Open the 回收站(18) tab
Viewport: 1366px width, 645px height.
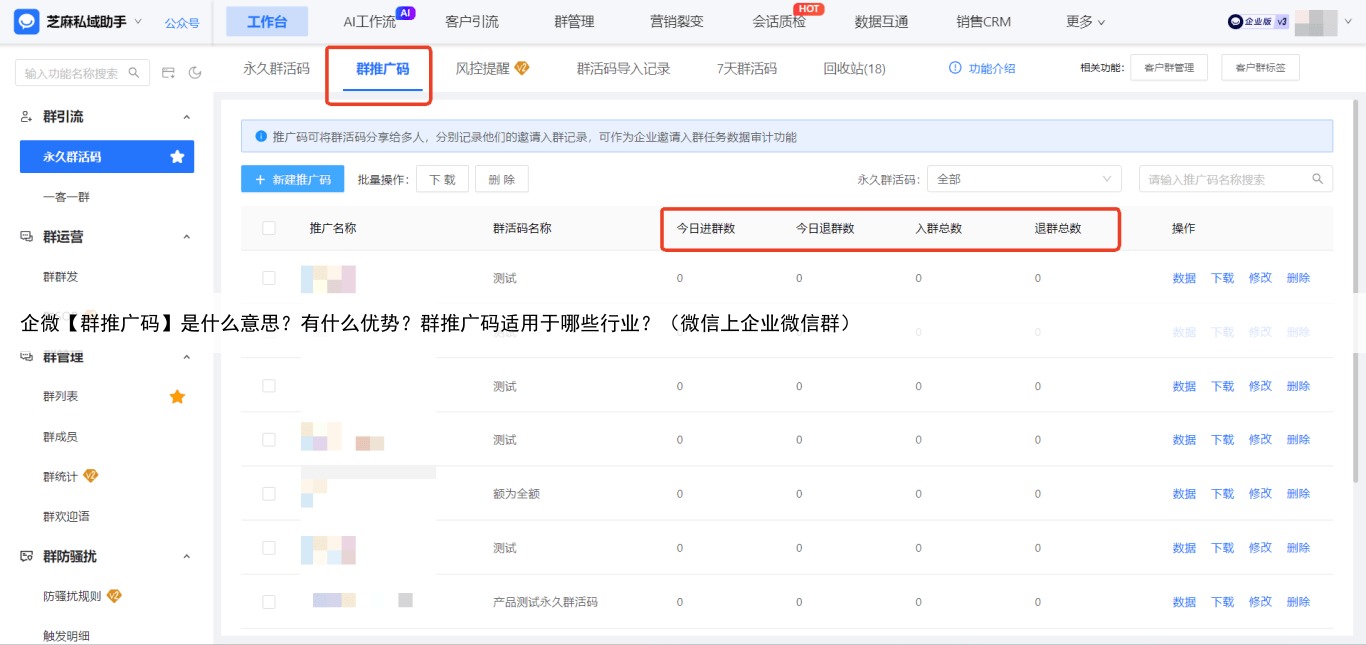[x=854, y=69]
